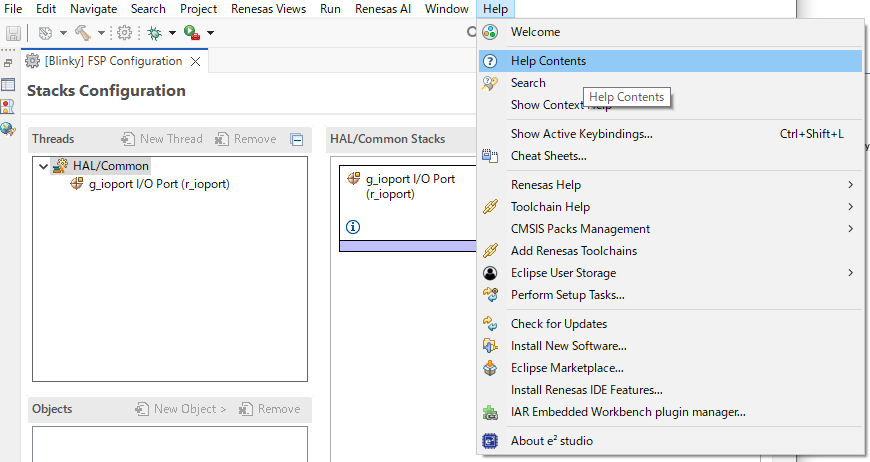This screenshot has height=462, width=870.
Task: Choose Install New Software...
Action: click(x=670, y=346)
